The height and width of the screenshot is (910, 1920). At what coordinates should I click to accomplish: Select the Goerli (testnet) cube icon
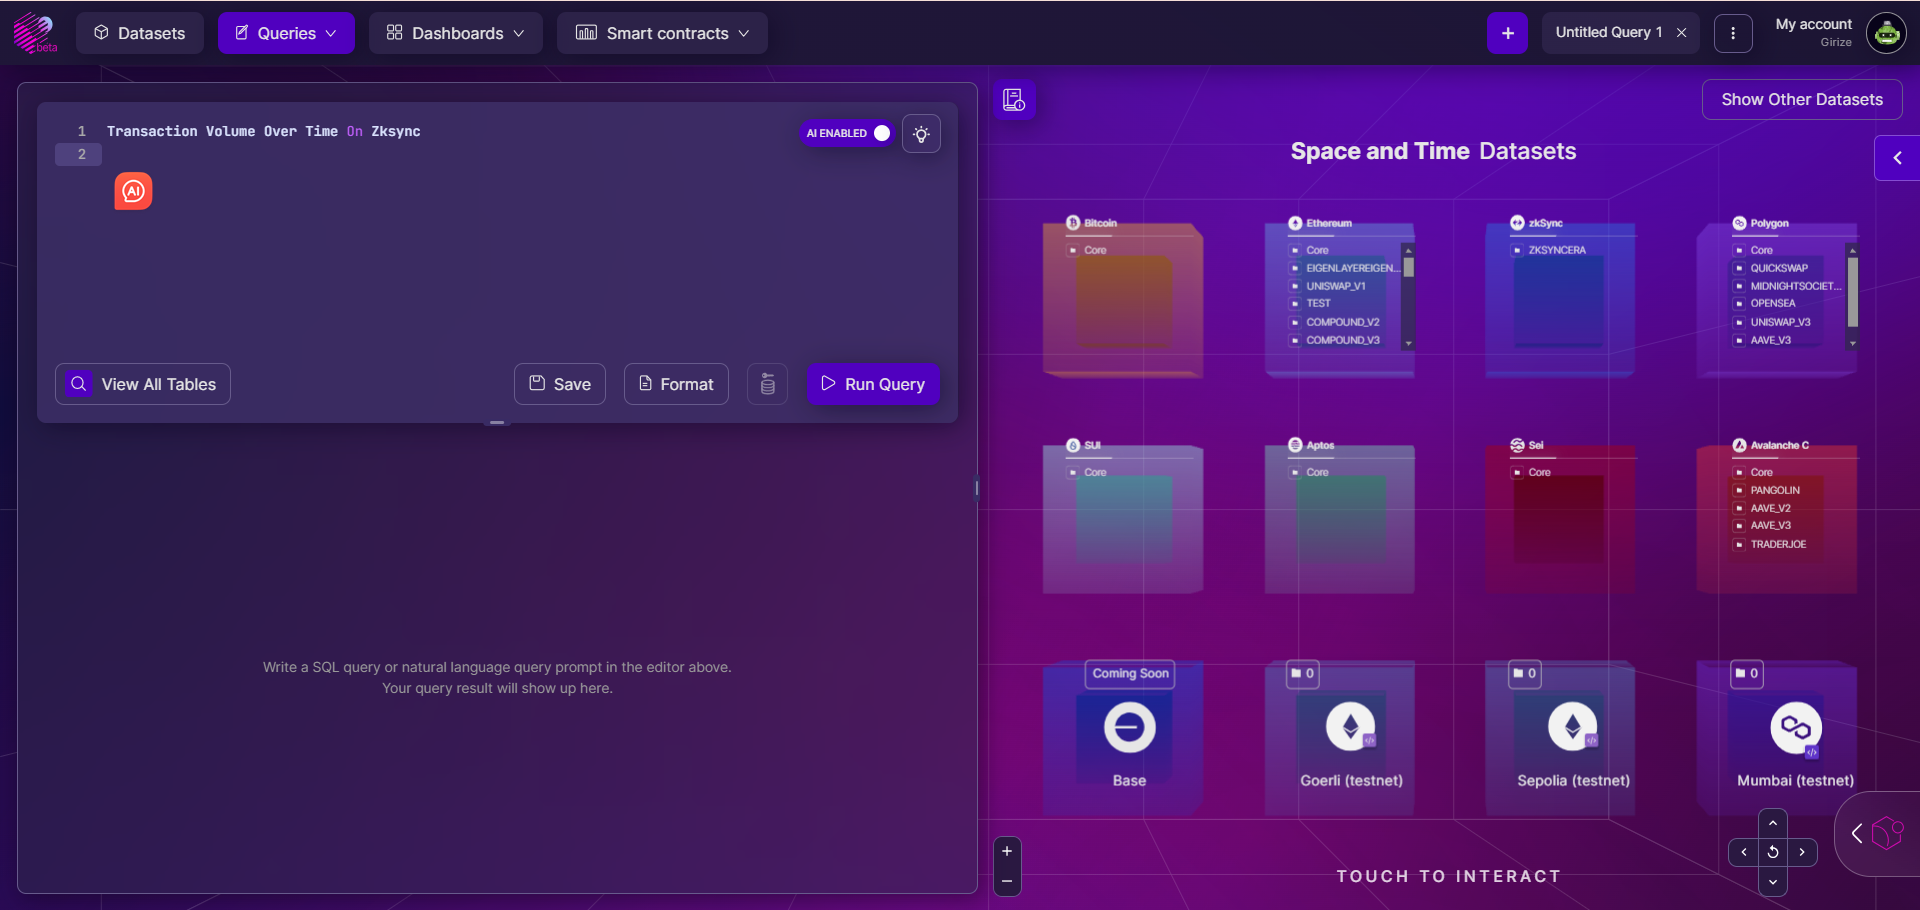pos(1350,727)
